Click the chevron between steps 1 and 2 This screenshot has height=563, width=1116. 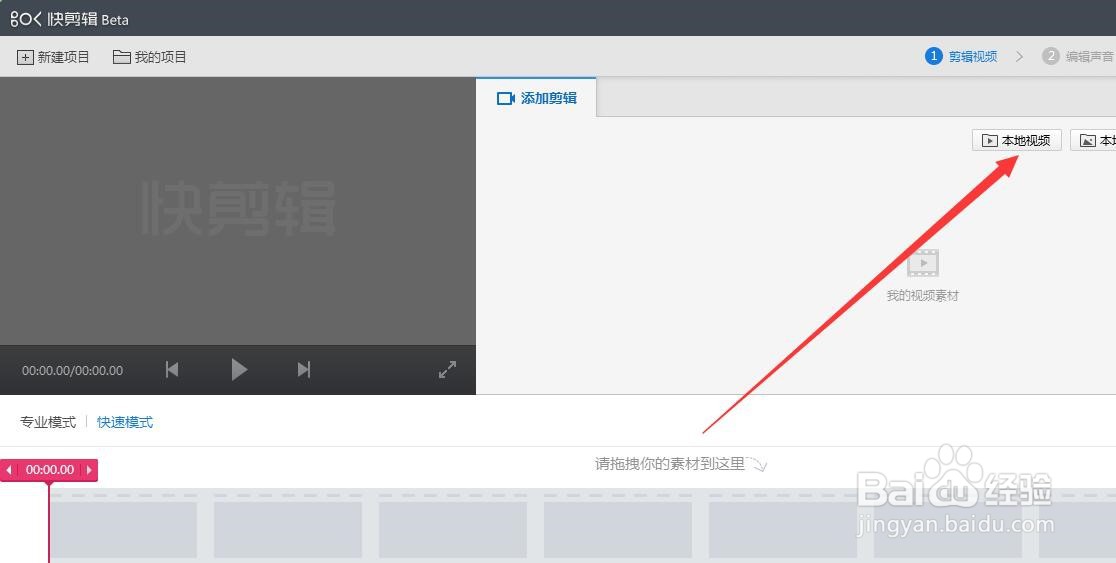tap(1019, 56)
